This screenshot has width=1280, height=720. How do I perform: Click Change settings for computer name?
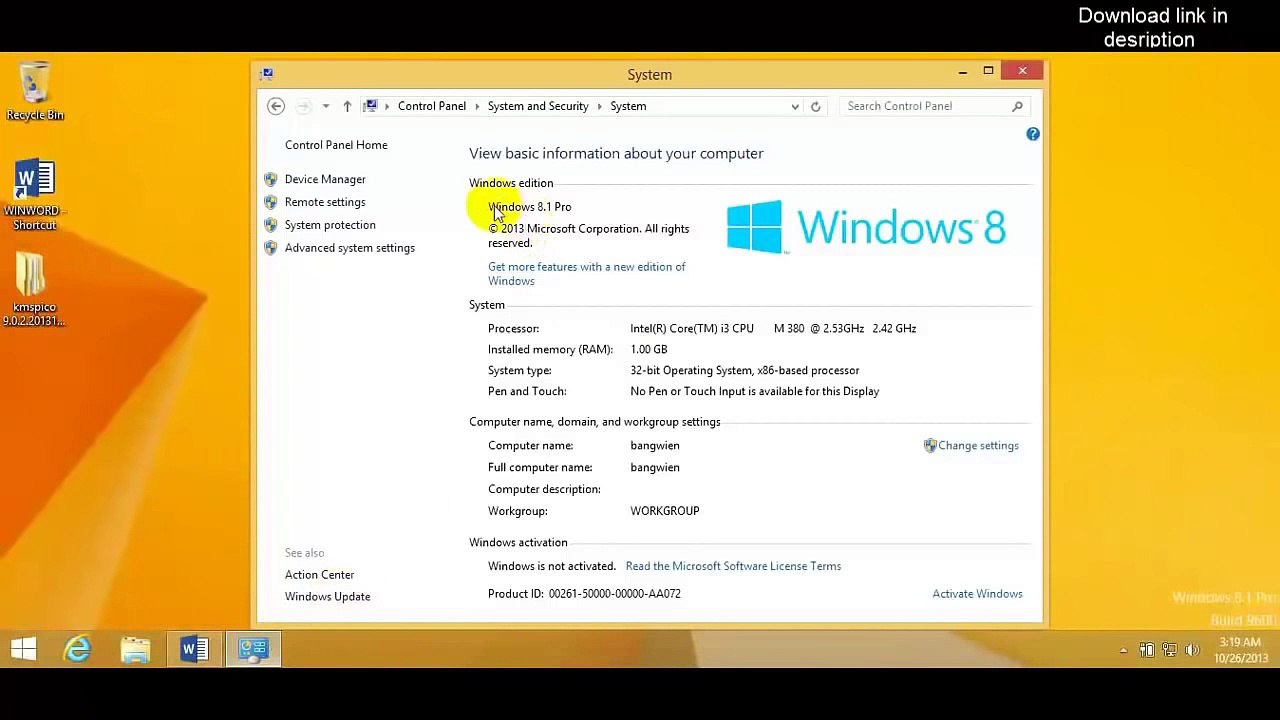[978, 446]
